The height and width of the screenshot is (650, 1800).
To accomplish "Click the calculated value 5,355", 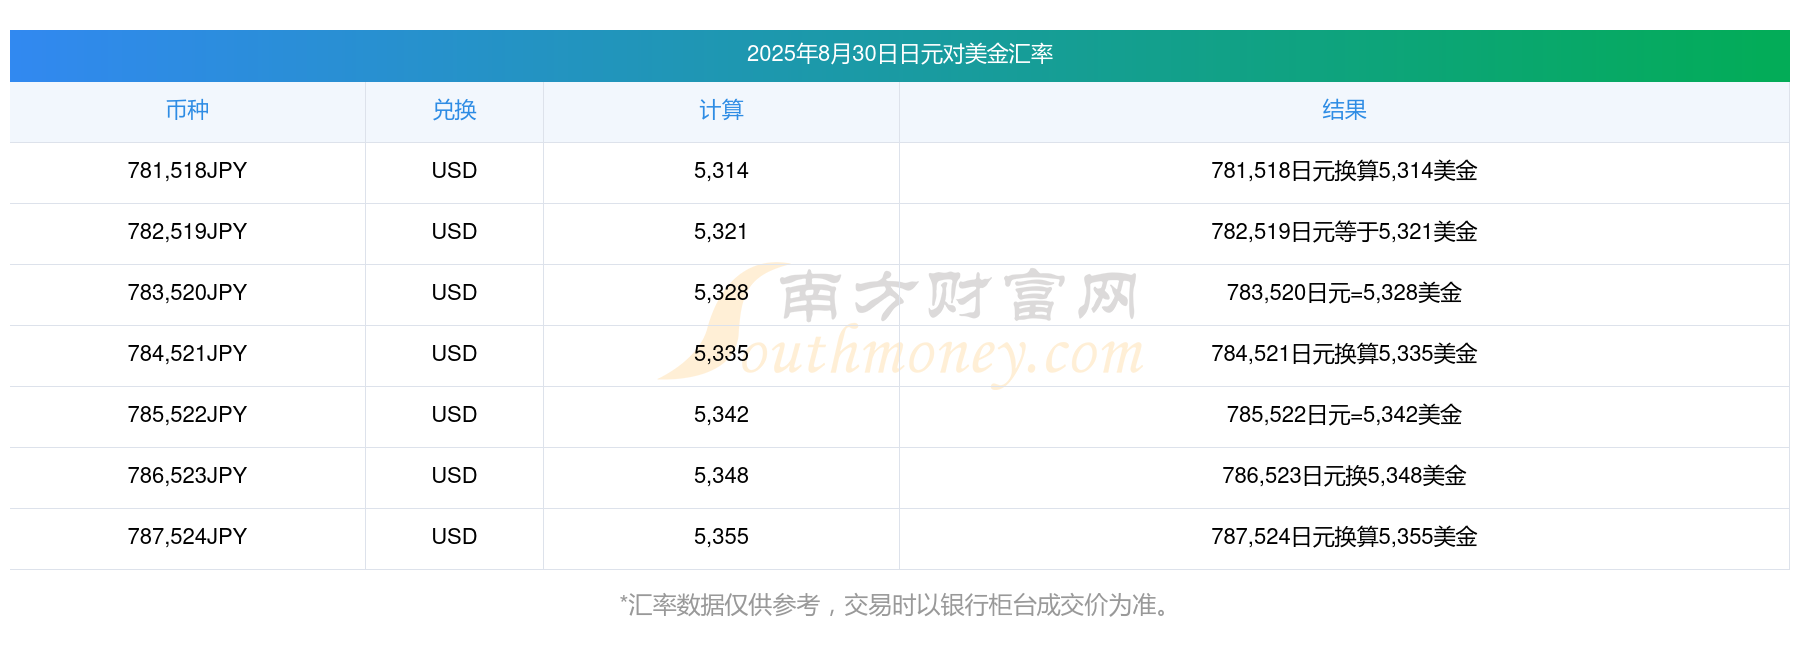I will click(x=721, y=537).
